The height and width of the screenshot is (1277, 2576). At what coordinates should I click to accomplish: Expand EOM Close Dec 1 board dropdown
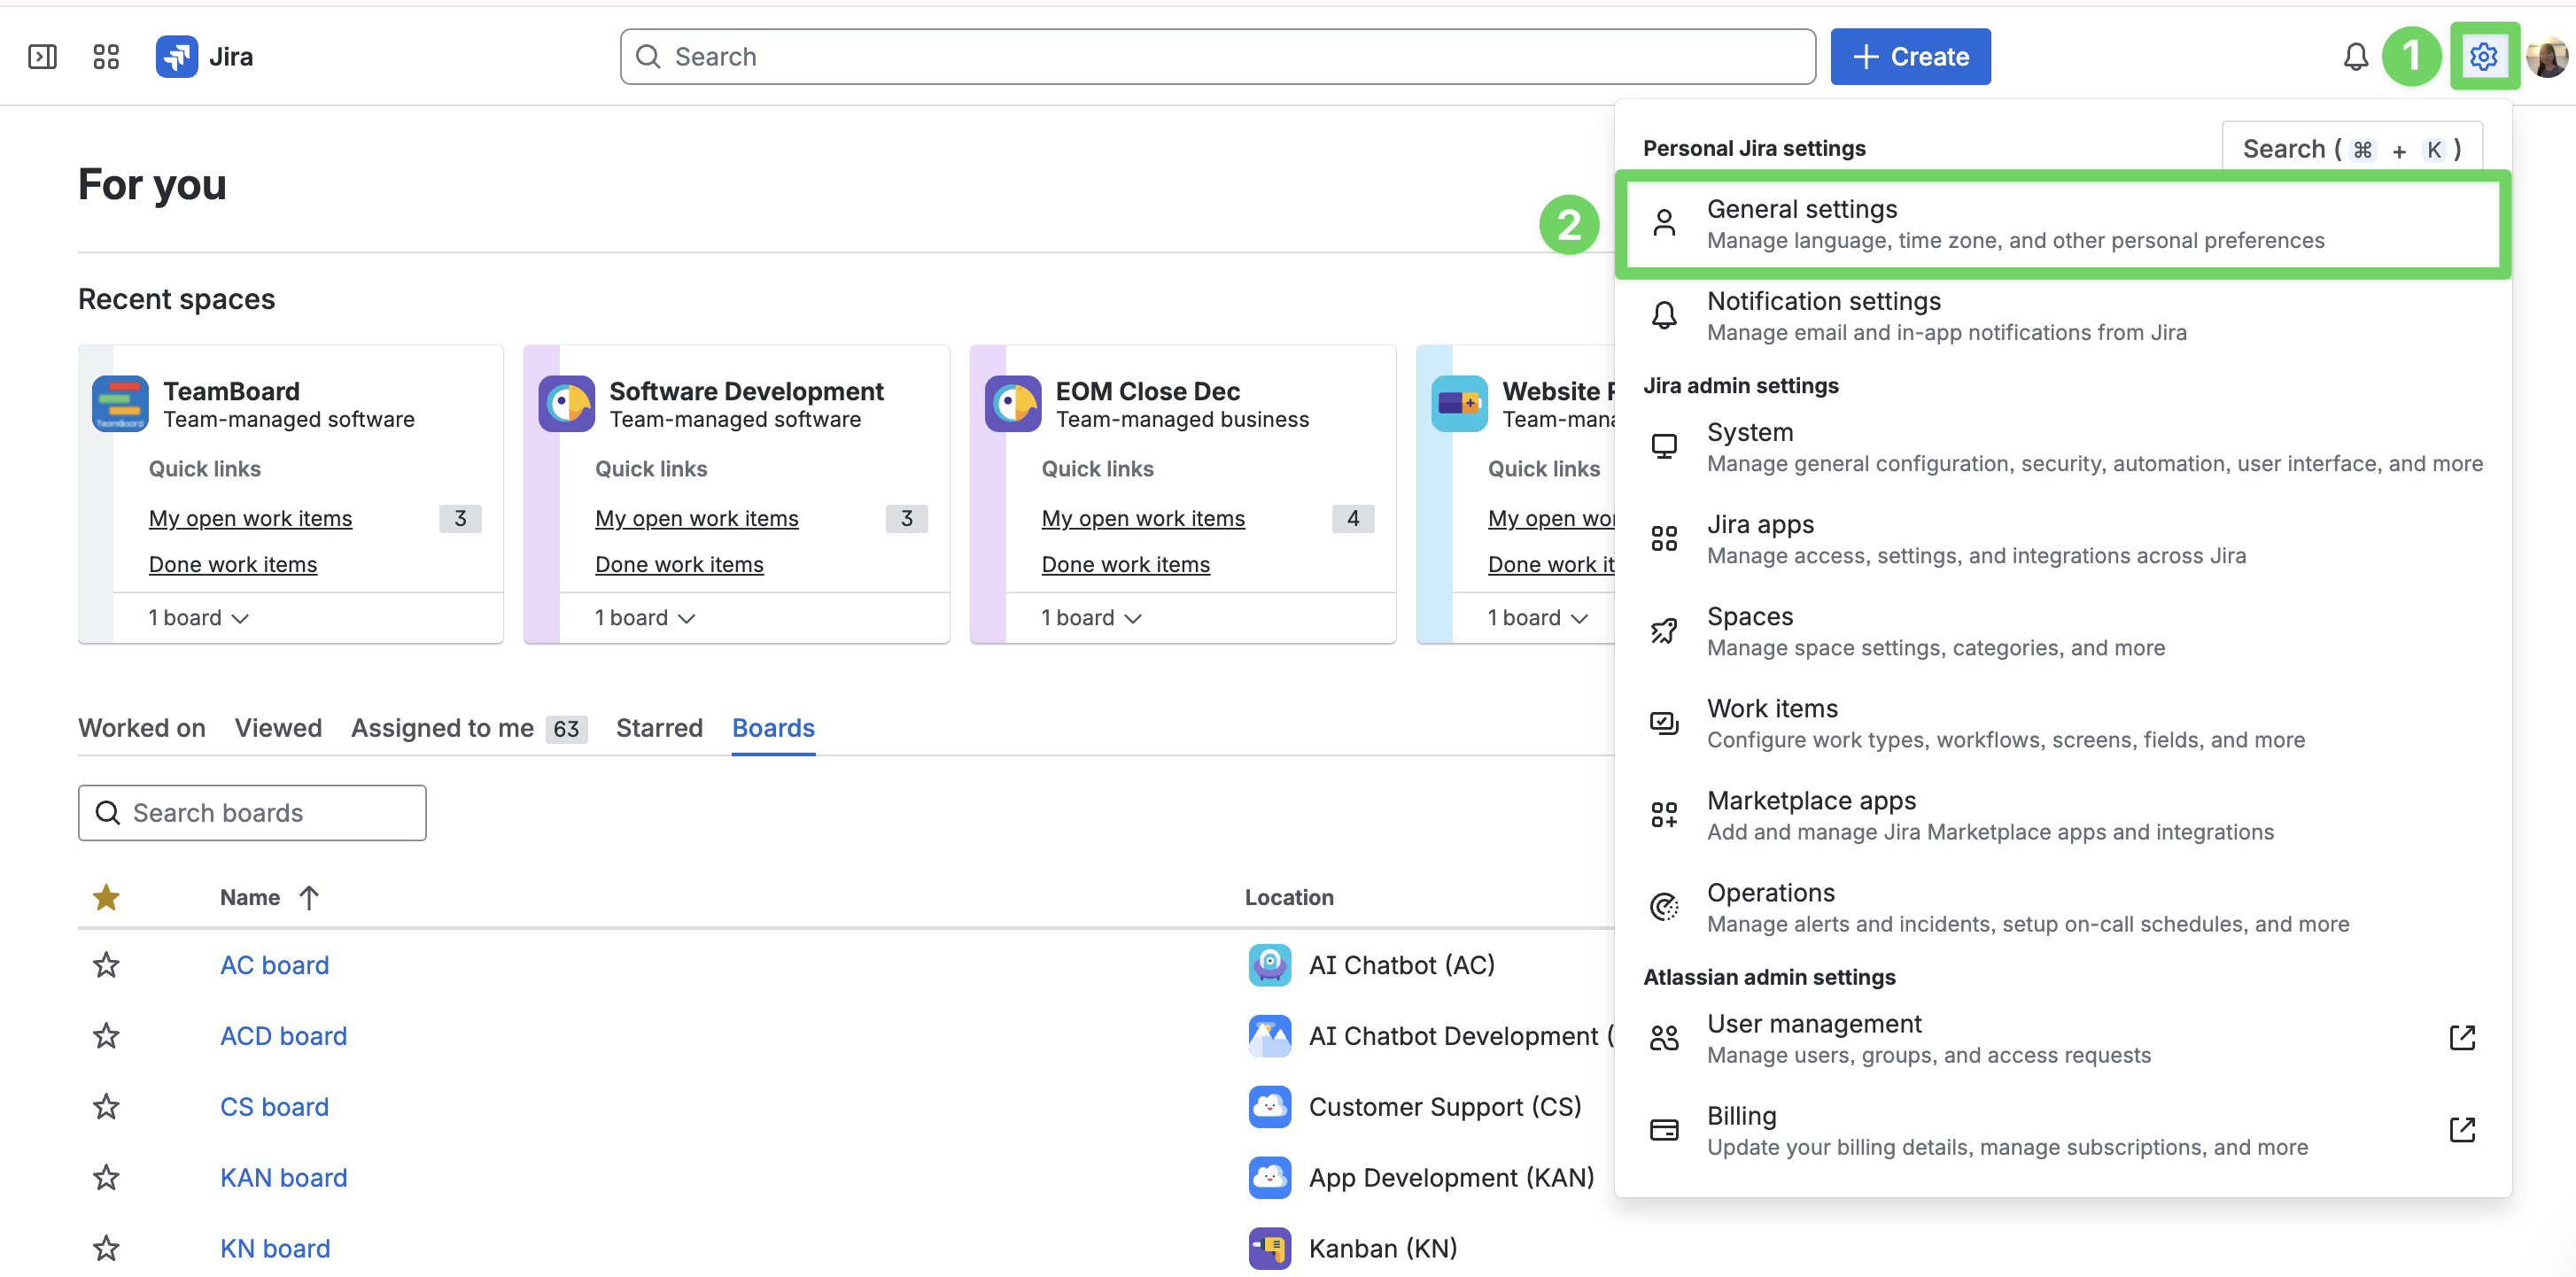(1091, 618)
